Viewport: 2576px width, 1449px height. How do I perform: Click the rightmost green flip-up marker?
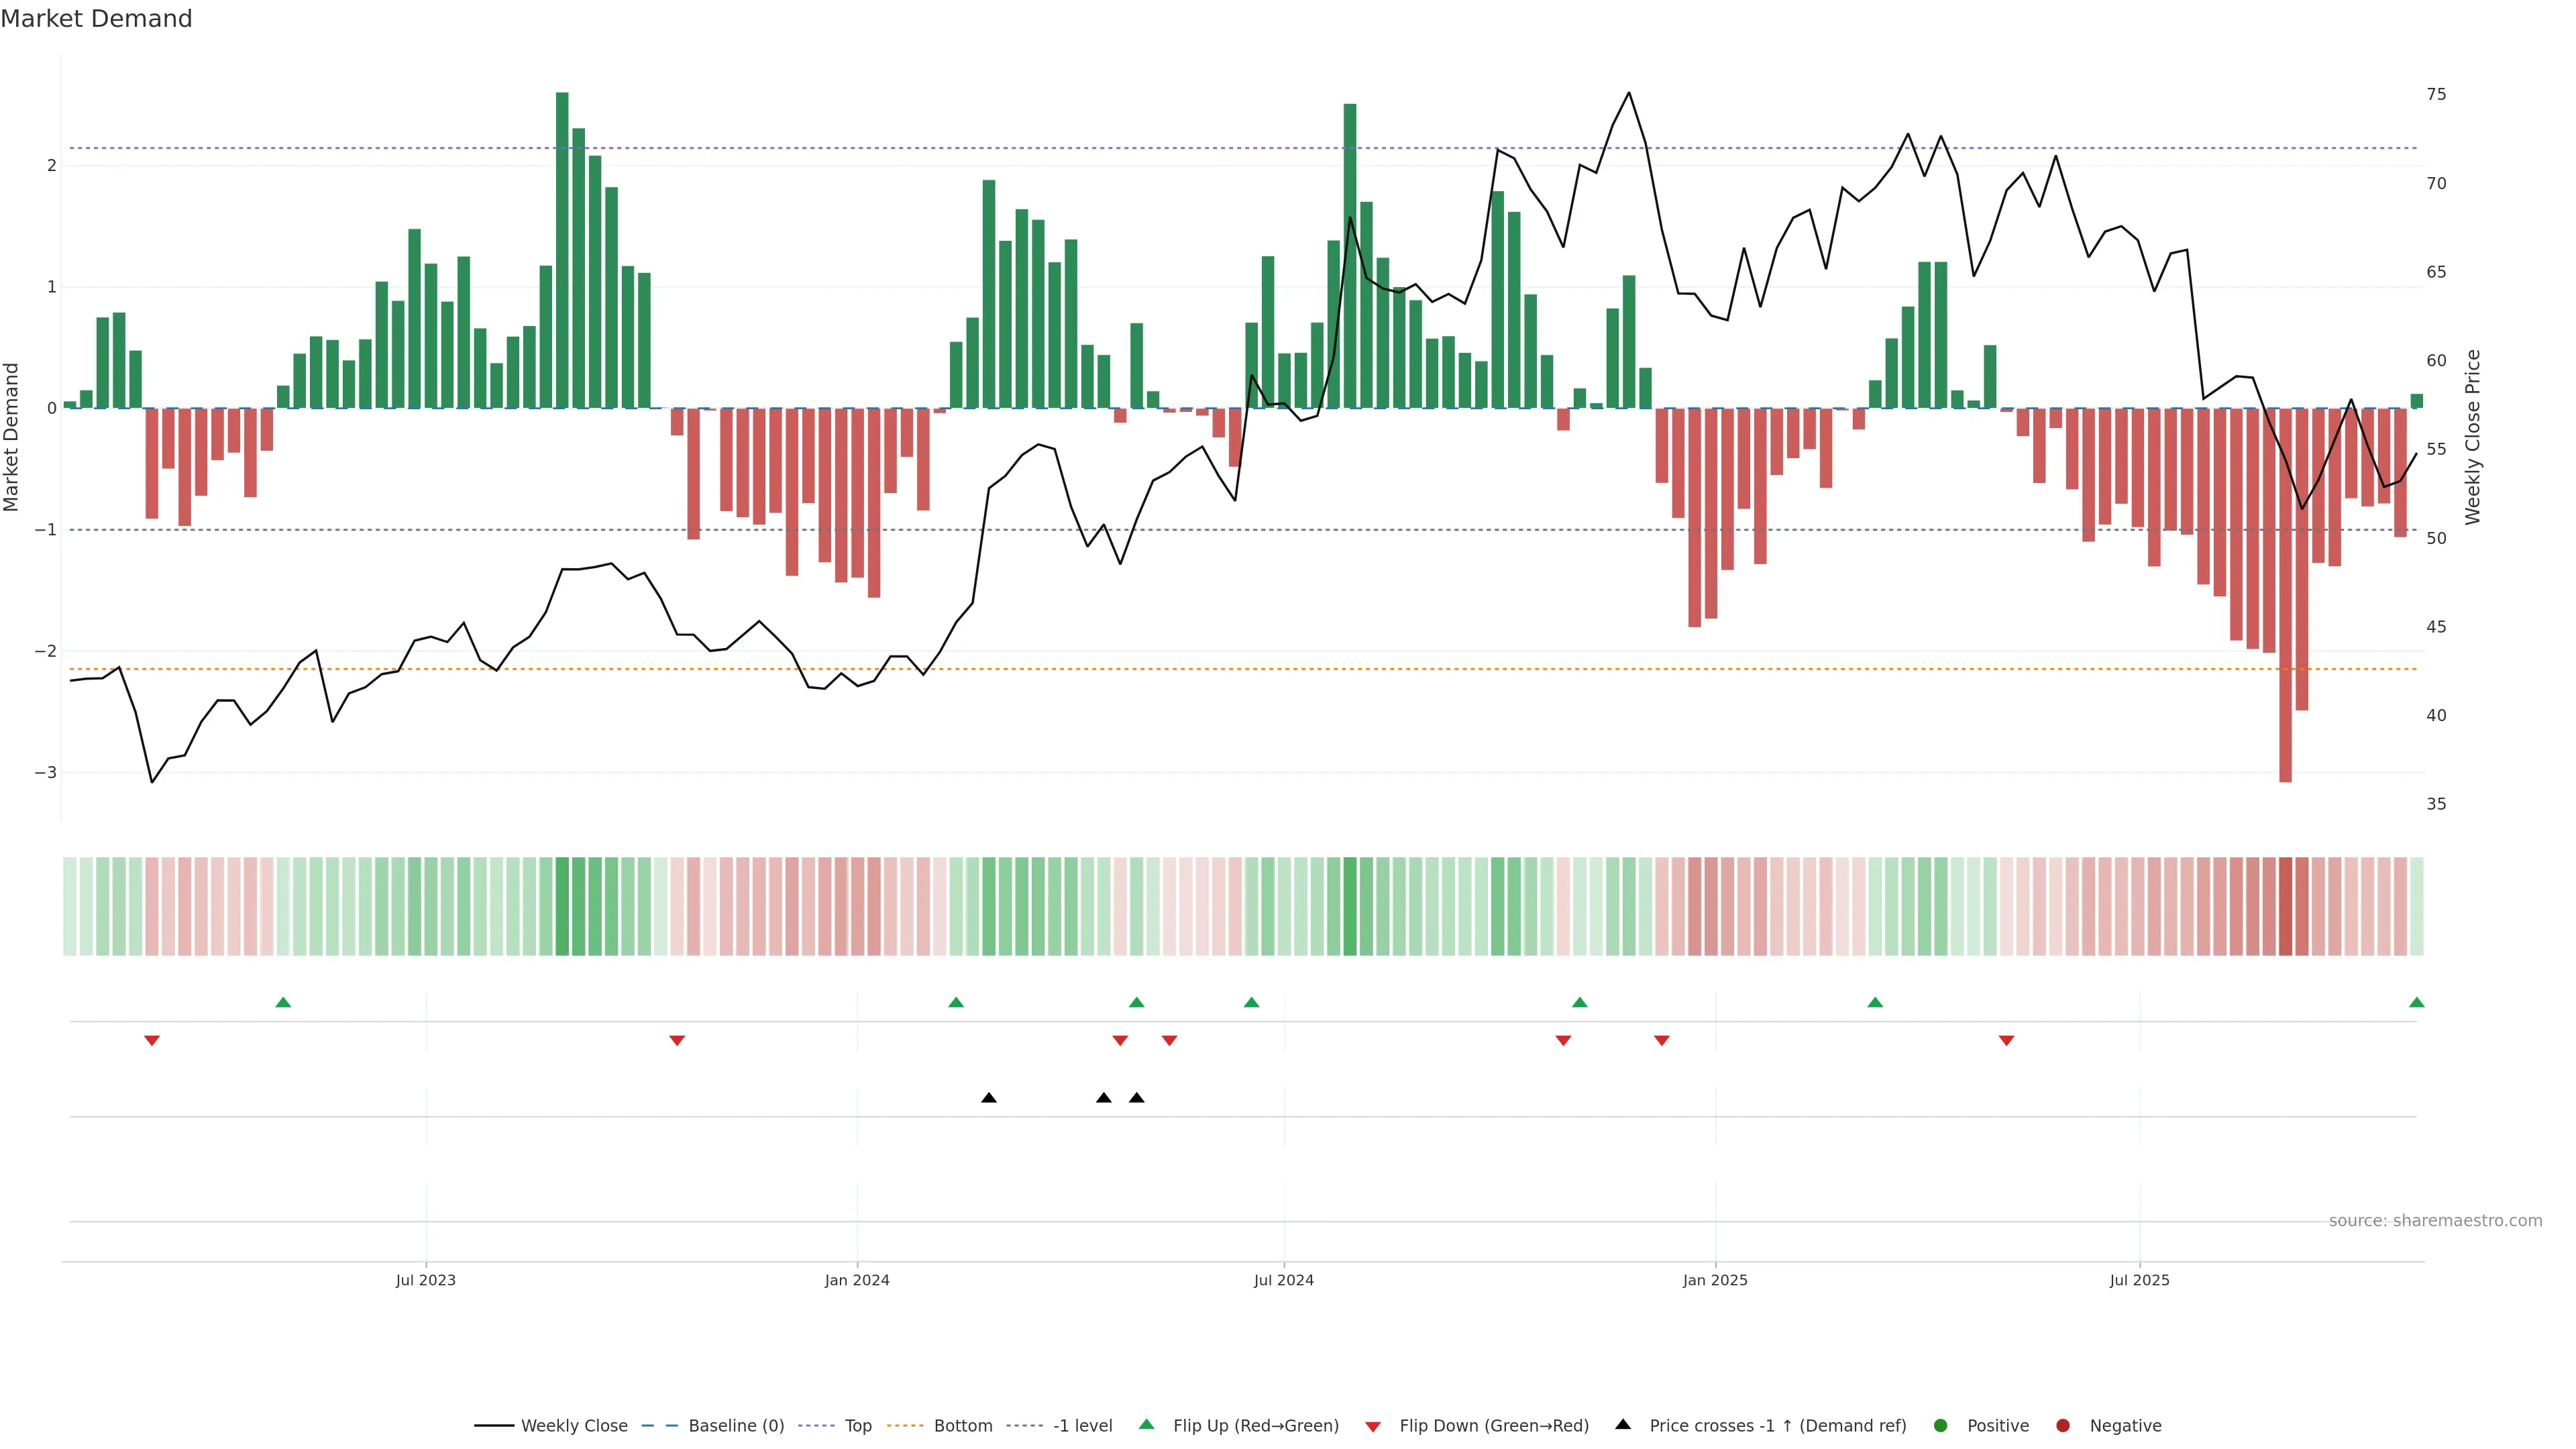tap(2416, 1002)
